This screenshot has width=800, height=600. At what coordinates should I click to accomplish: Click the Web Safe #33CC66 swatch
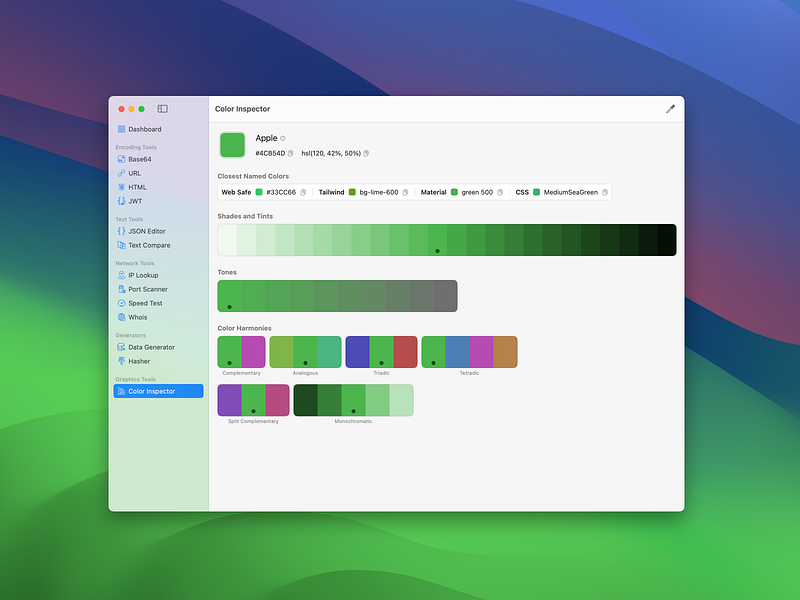259,192
